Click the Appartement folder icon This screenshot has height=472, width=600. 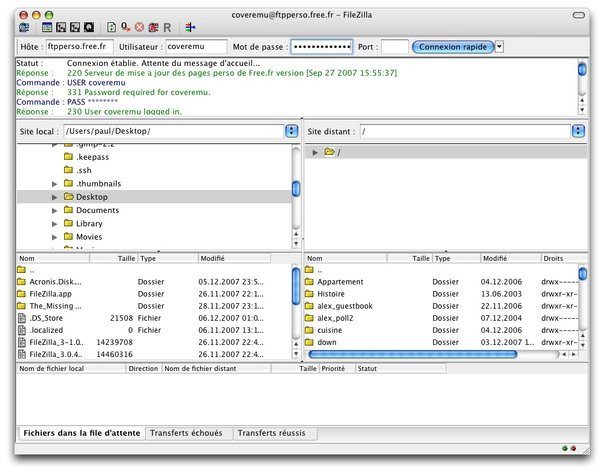[309, 282]
